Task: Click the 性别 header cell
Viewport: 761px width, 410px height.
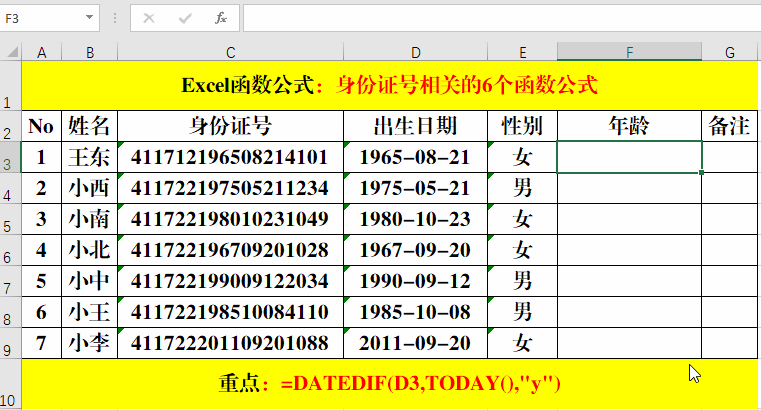Action: click(522, 126)
